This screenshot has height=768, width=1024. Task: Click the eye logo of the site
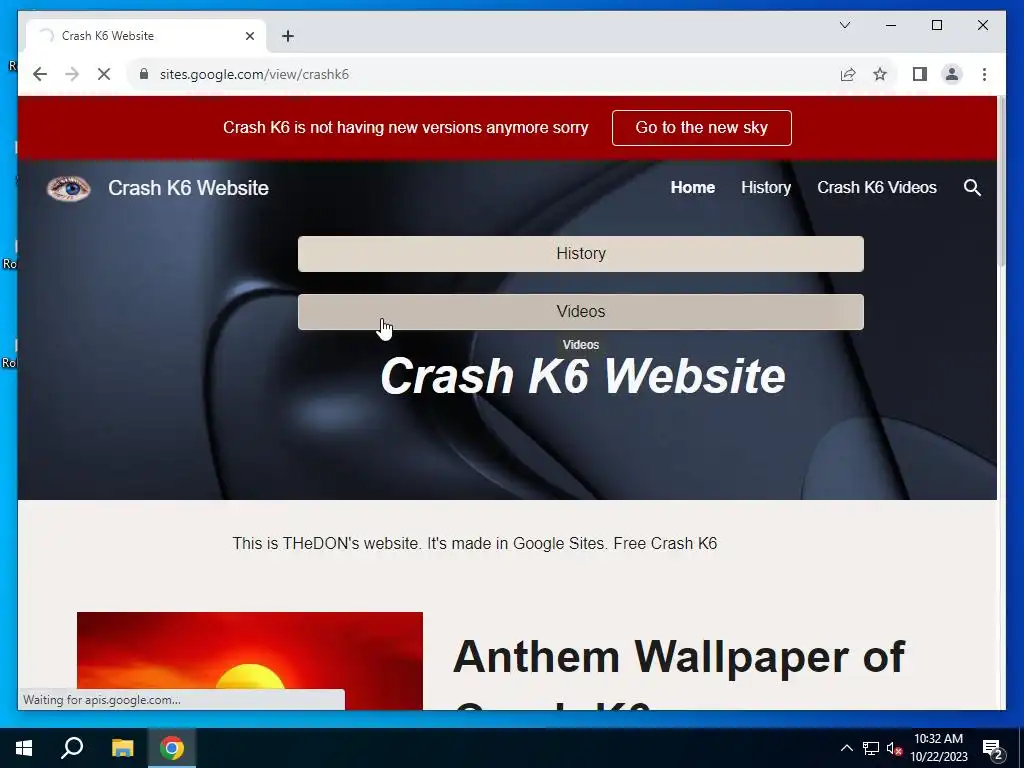(x=69, y=189)
